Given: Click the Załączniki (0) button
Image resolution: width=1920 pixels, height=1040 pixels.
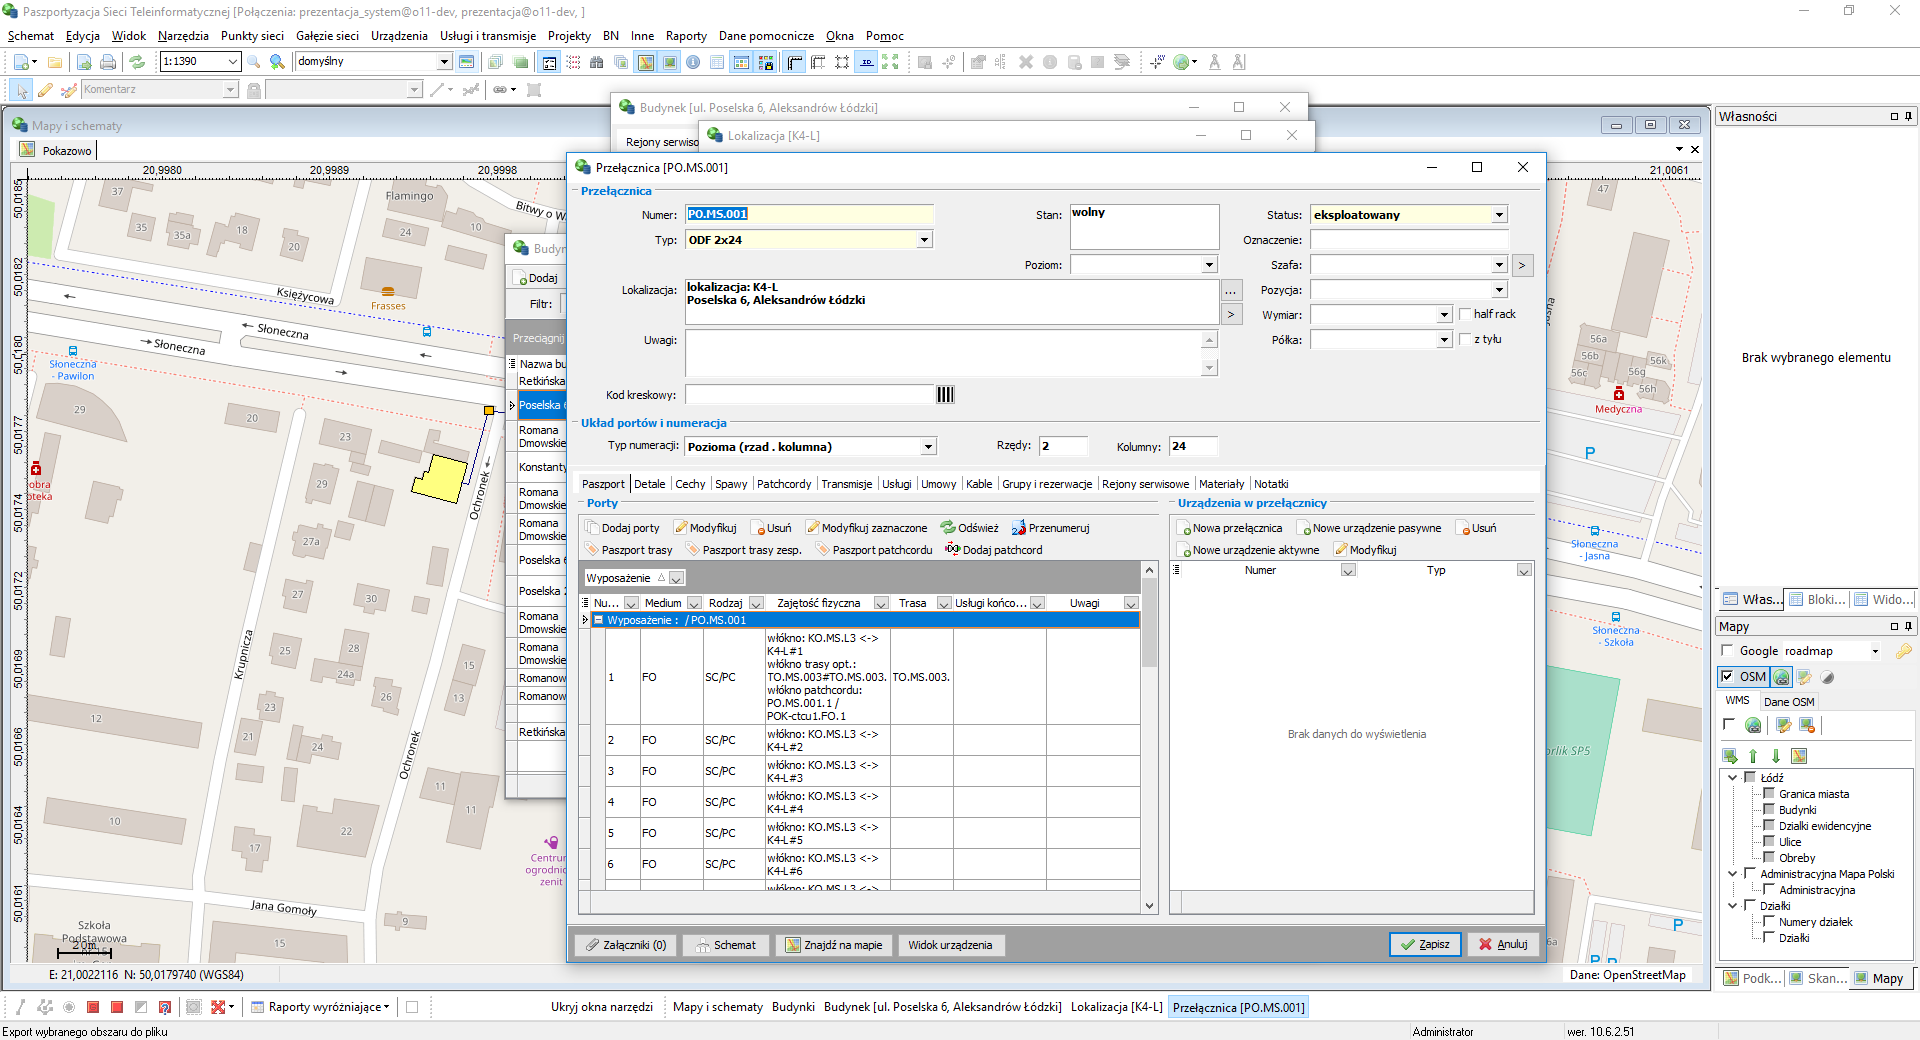Looking at the screenshot, I should tap(626, 945).
